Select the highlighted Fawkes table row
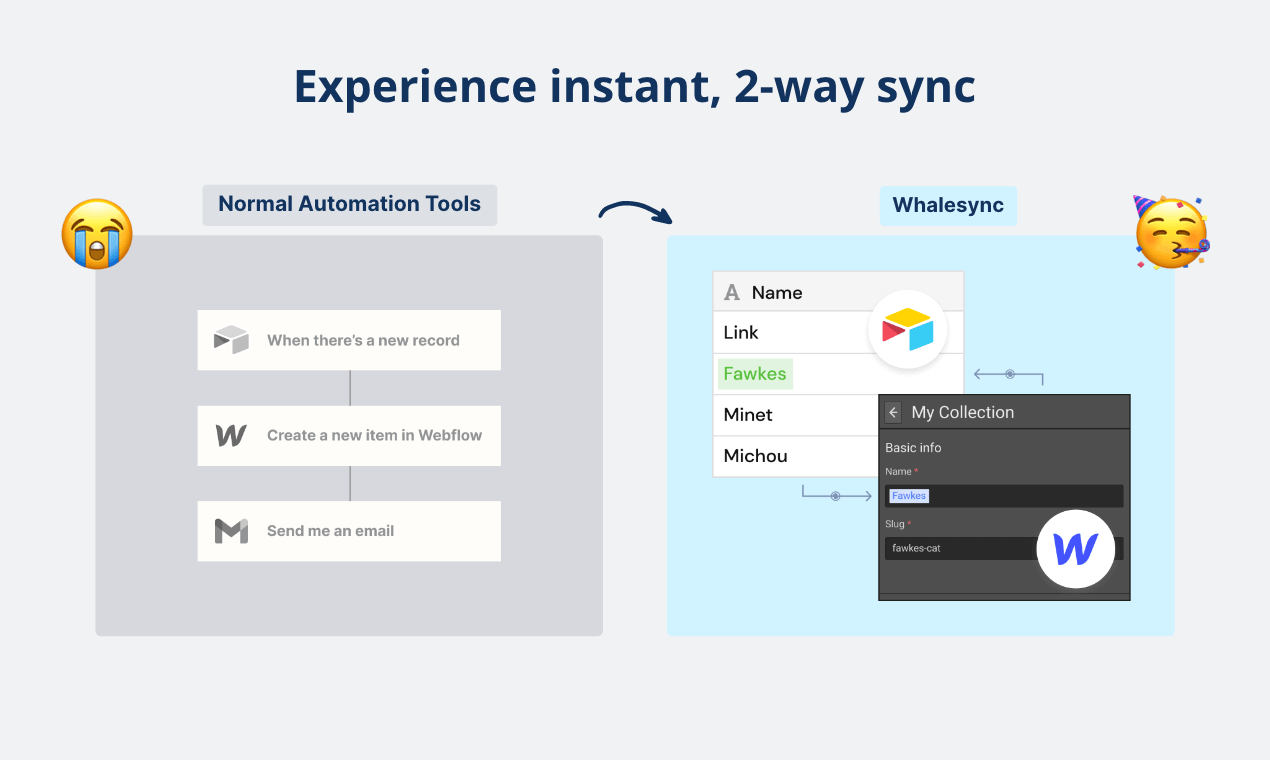This screenshot has width=1270, height=760. tap(790, 374)
